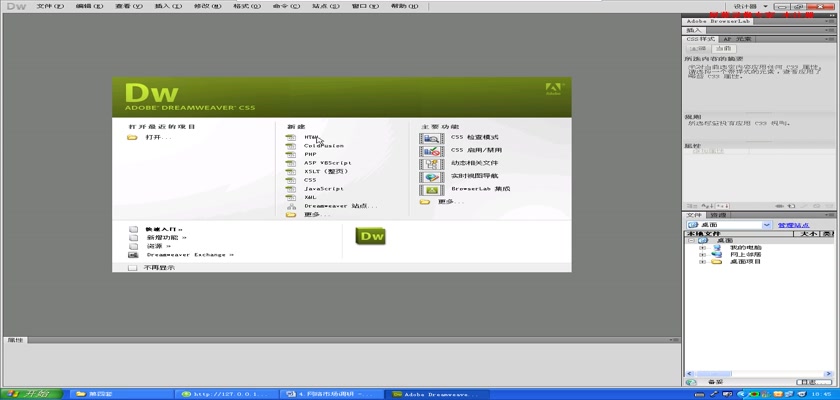Open the 文件 panel options menu
840x400 pixels.
[x=830, y=215]
